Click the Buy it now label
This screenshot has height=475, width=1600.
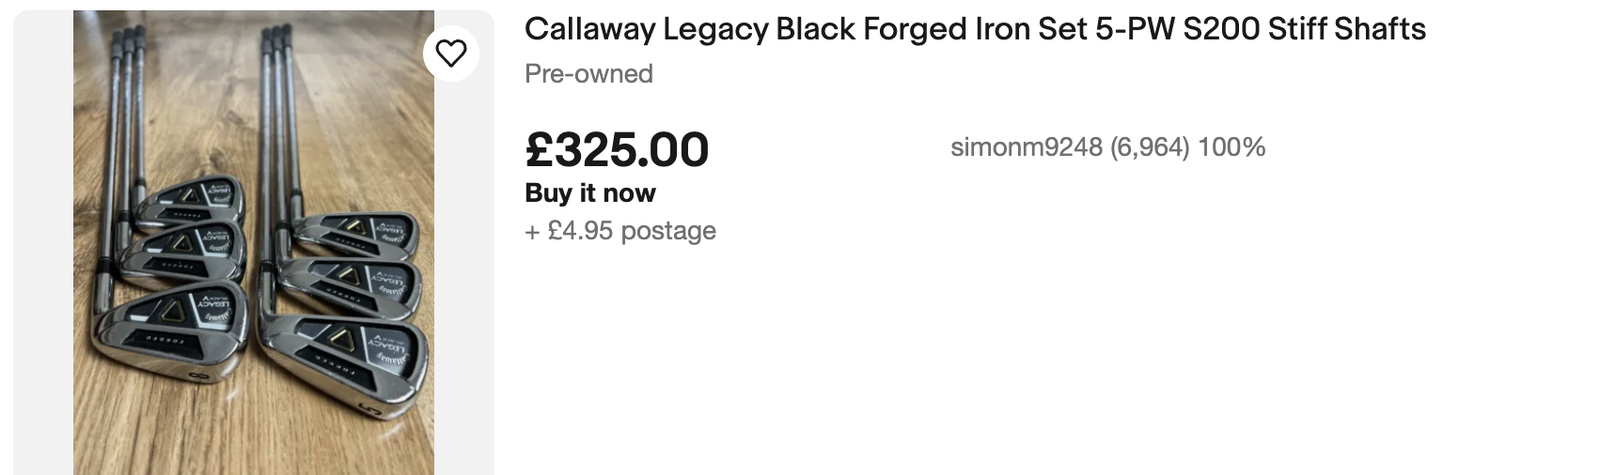(590, 193)
